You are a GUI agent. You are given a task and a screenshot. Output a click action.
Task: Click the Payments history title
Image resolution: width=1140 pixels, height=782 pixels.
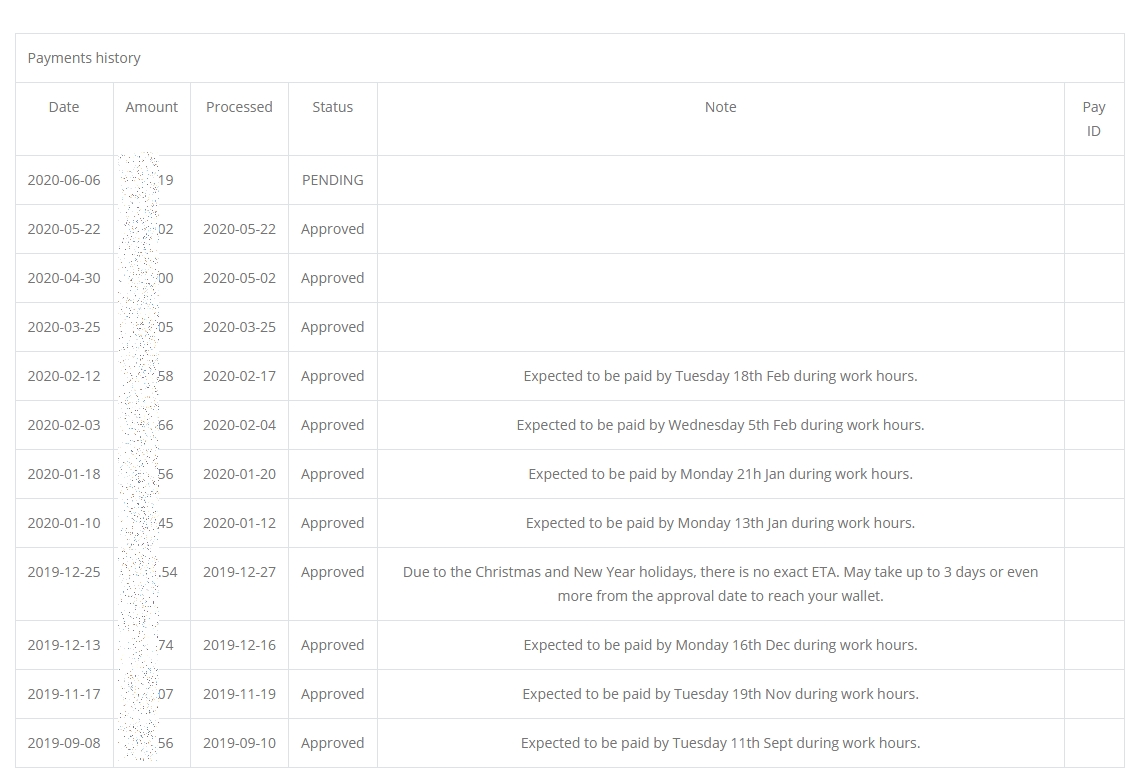[84, 58]
